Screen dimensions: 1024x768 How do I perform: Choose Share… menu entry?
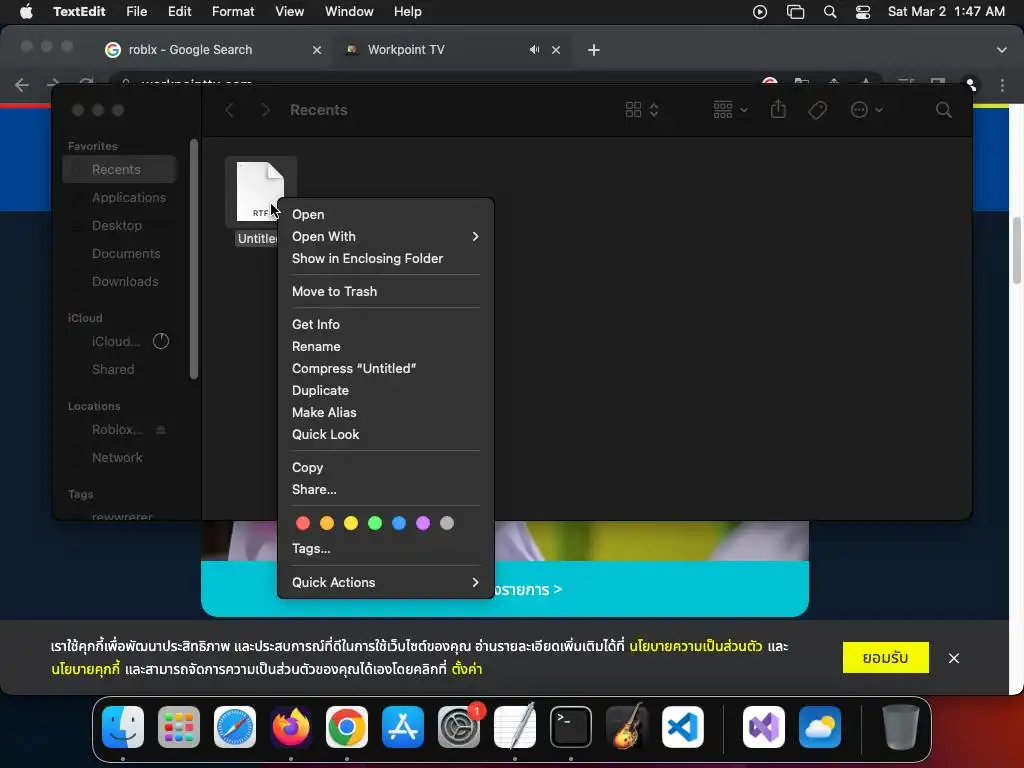coord(385,489)
